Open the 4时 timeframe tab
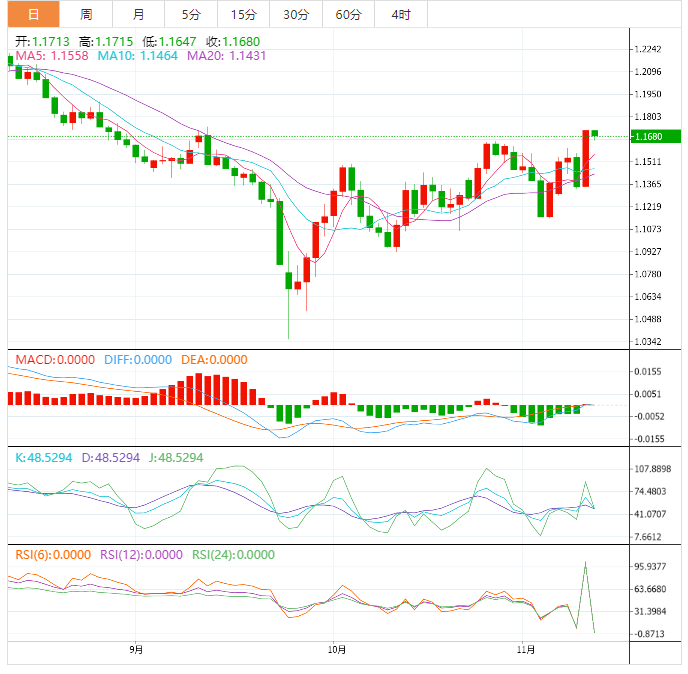The height and width of the screenshot is (674, 688). click(x=401, y=14)
